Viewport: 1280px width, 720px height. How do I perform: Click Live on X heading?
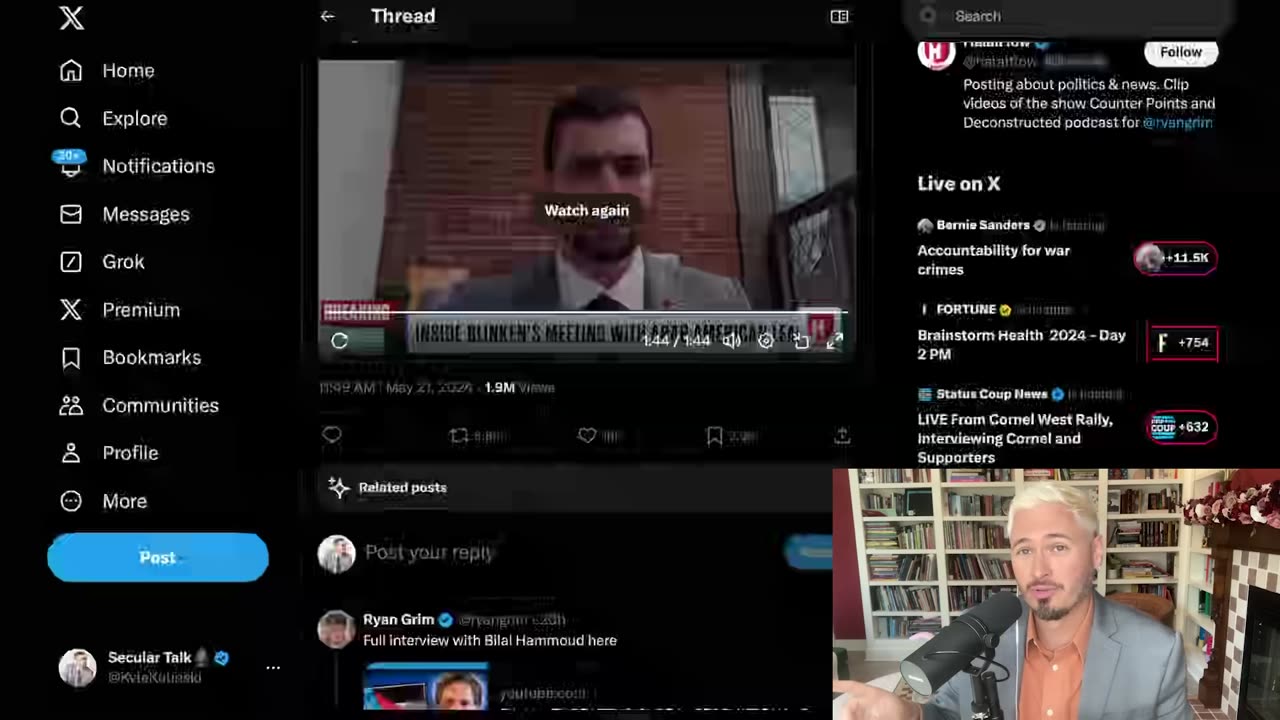pyautogui.click(x=958, y=183)
